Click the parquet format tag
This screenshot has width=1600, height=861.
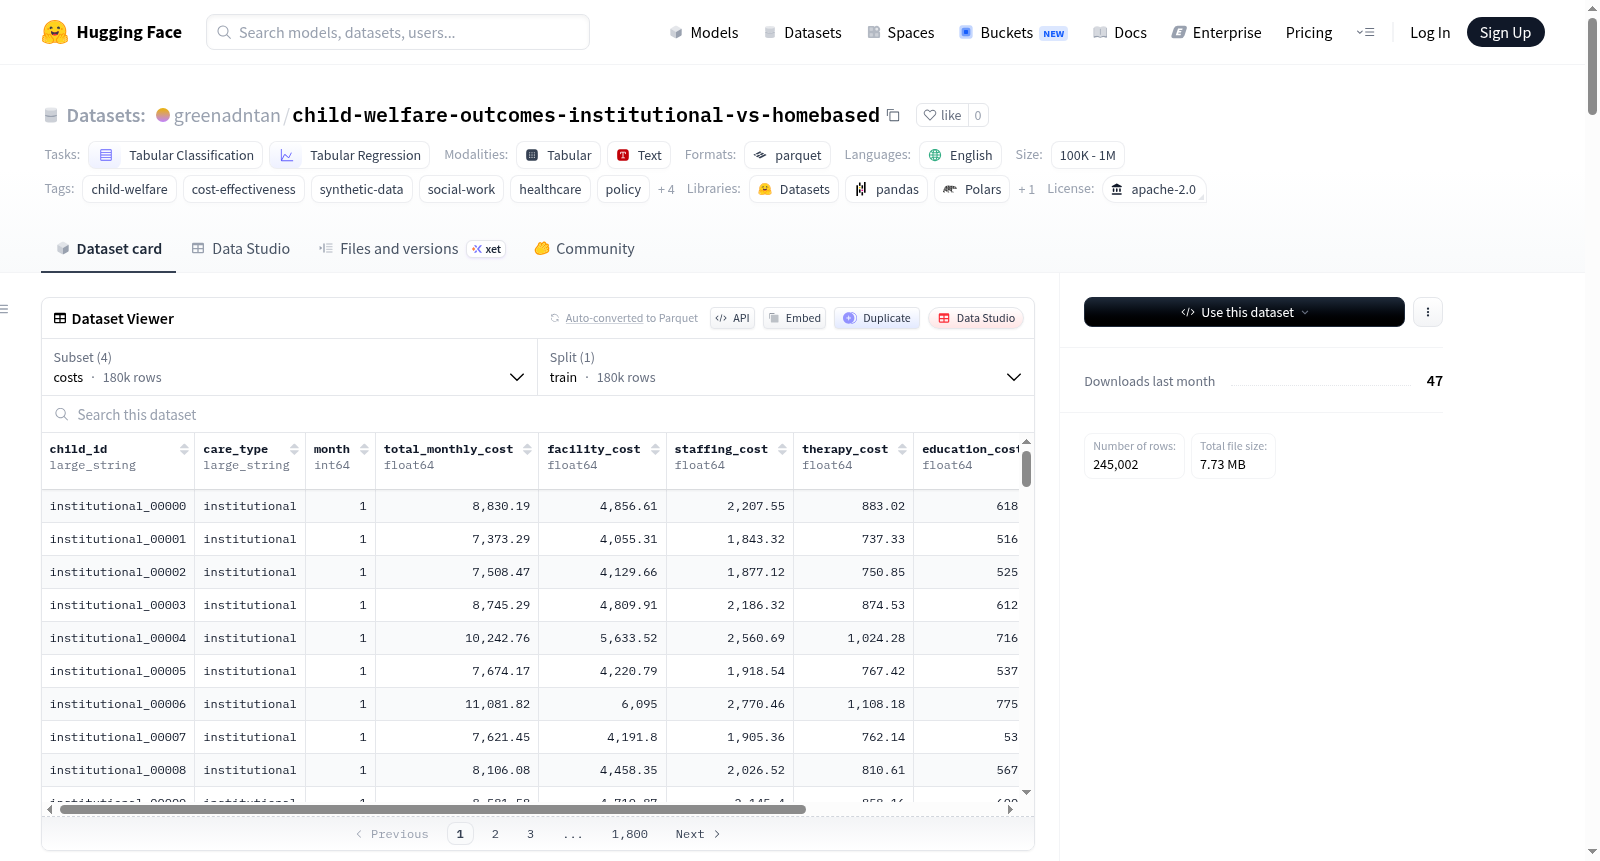788,155
